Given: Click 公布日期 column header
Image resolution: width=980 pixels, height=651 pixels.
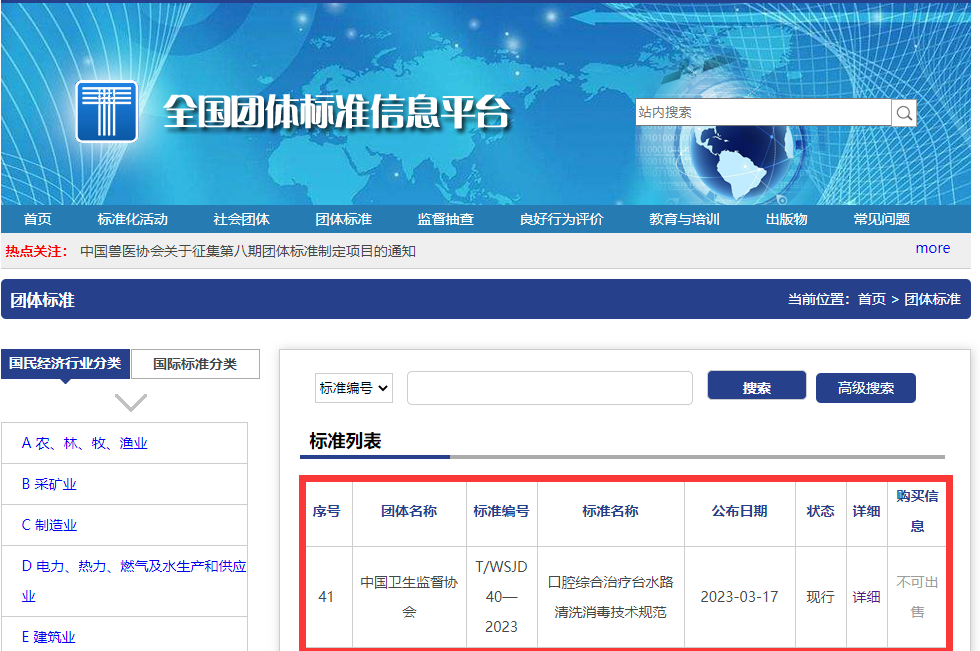Looking at the screenshot, I should click(x=739, y=511).
